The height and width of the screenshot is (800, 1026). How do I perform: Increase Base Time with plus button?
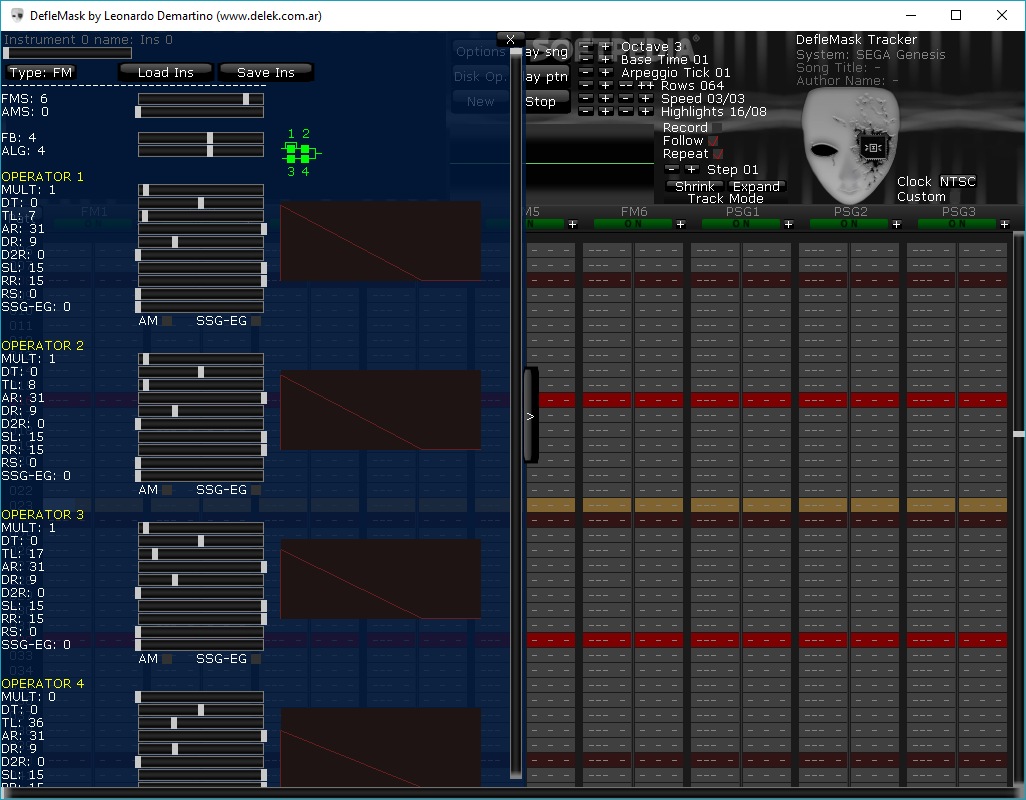pos(605,60)
